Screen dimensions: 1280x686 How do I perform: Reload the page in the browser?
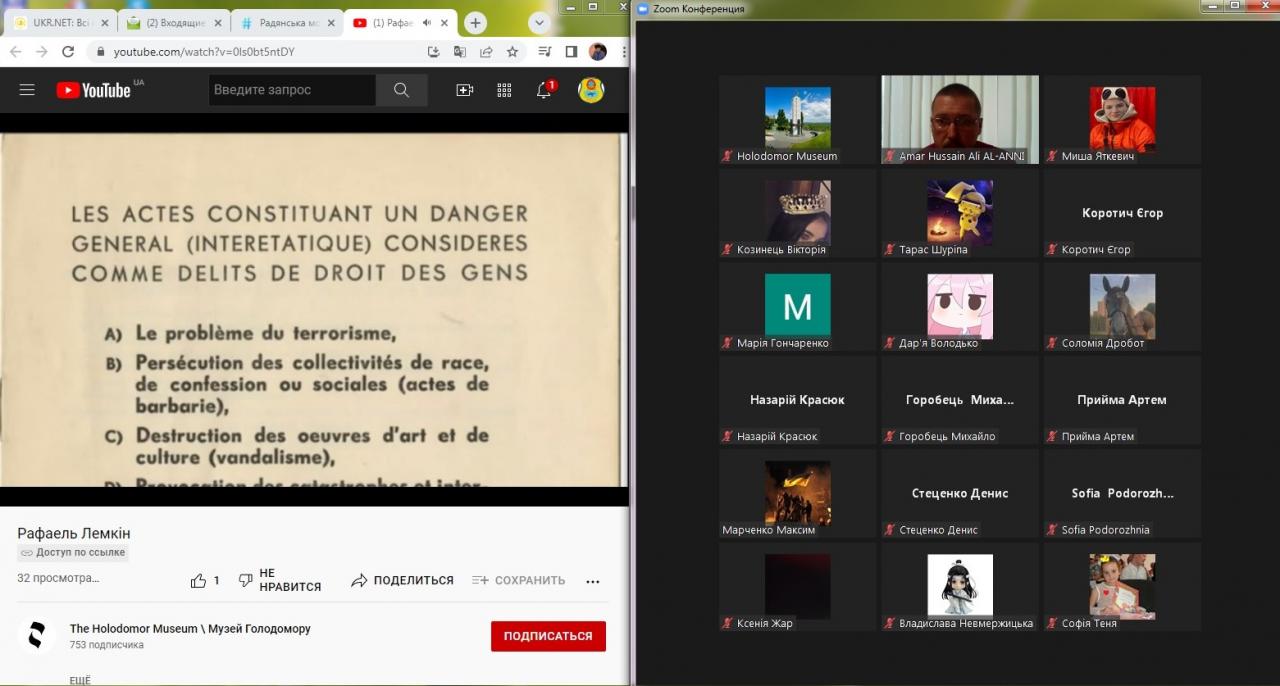(x=68, y=52)
